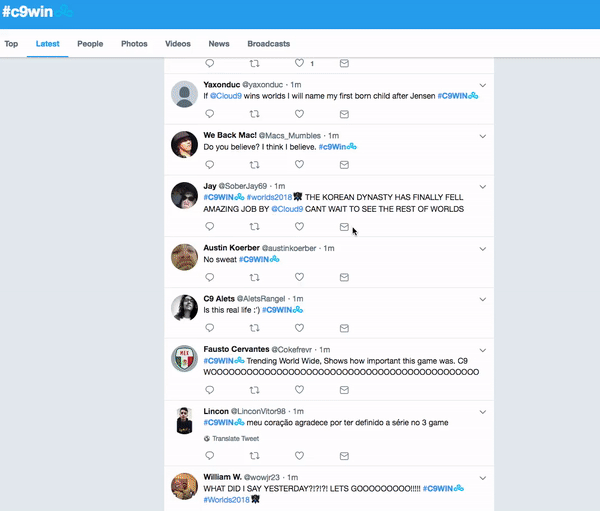Open #Worlds2018 hashtag in William W.'s tweet
Screen dimensions: 600x511
point(227,500)
